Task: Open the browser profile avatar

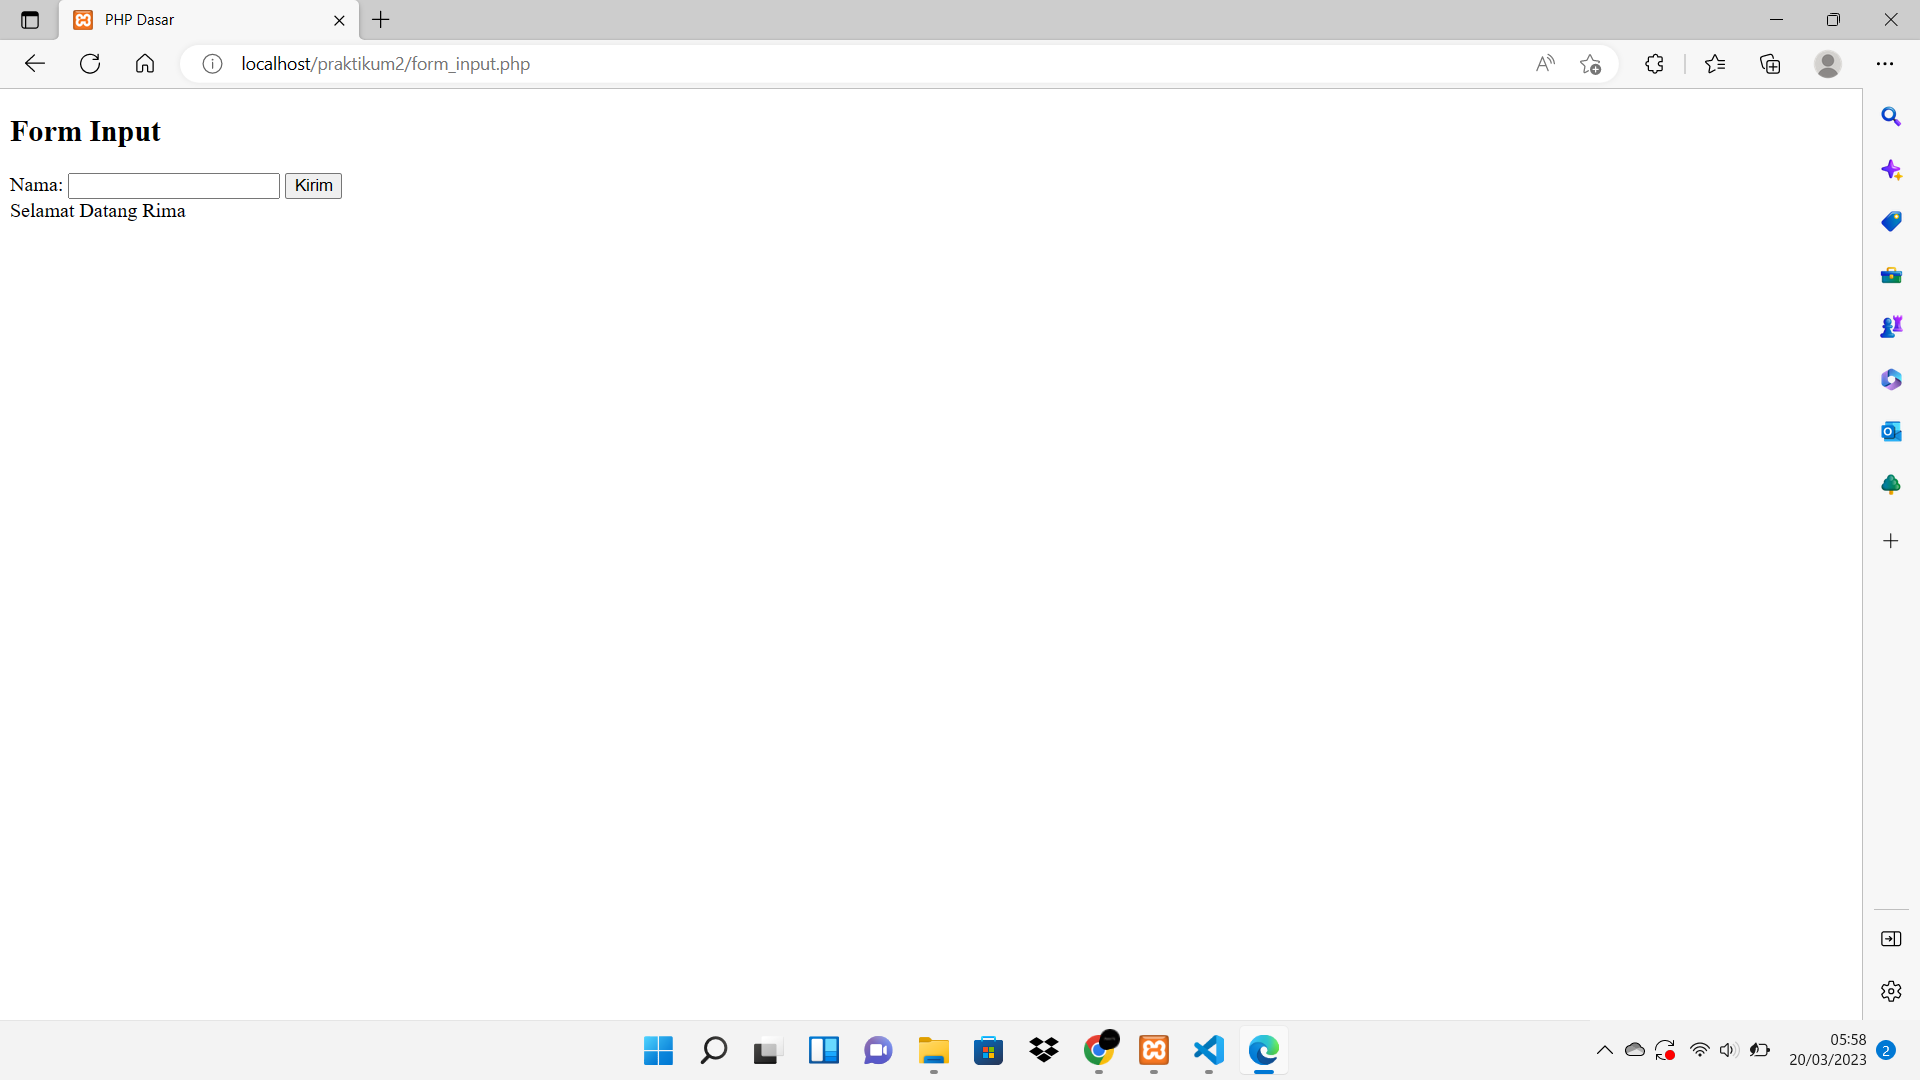Action: 1827,64
